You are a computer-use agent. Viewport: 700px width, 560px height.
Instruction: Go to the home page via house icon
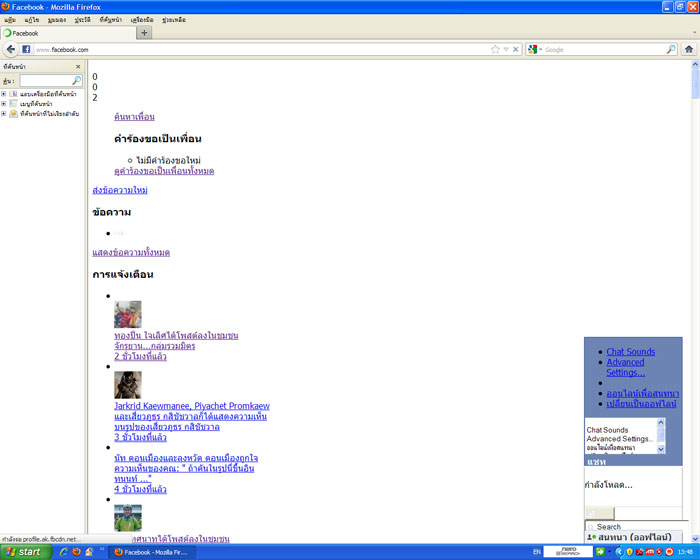click(x=689, y=49)
